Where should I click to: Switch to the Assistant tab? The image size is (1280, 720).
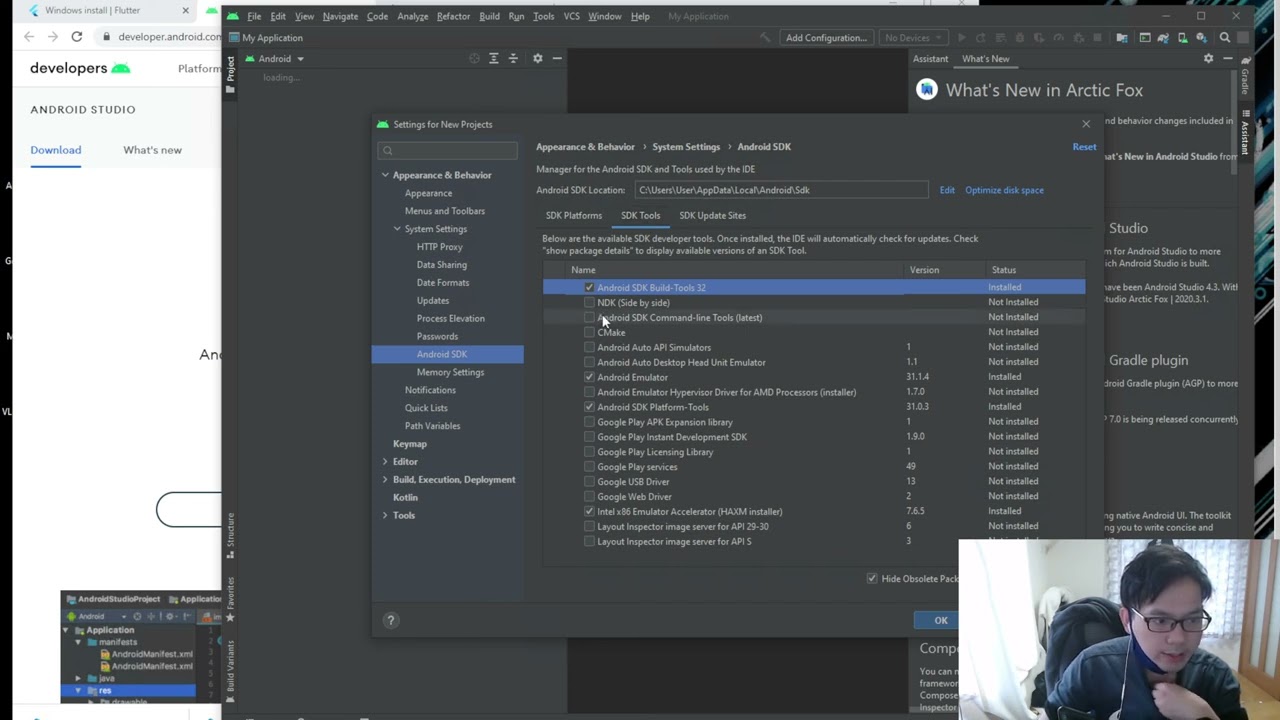point(930,59)
